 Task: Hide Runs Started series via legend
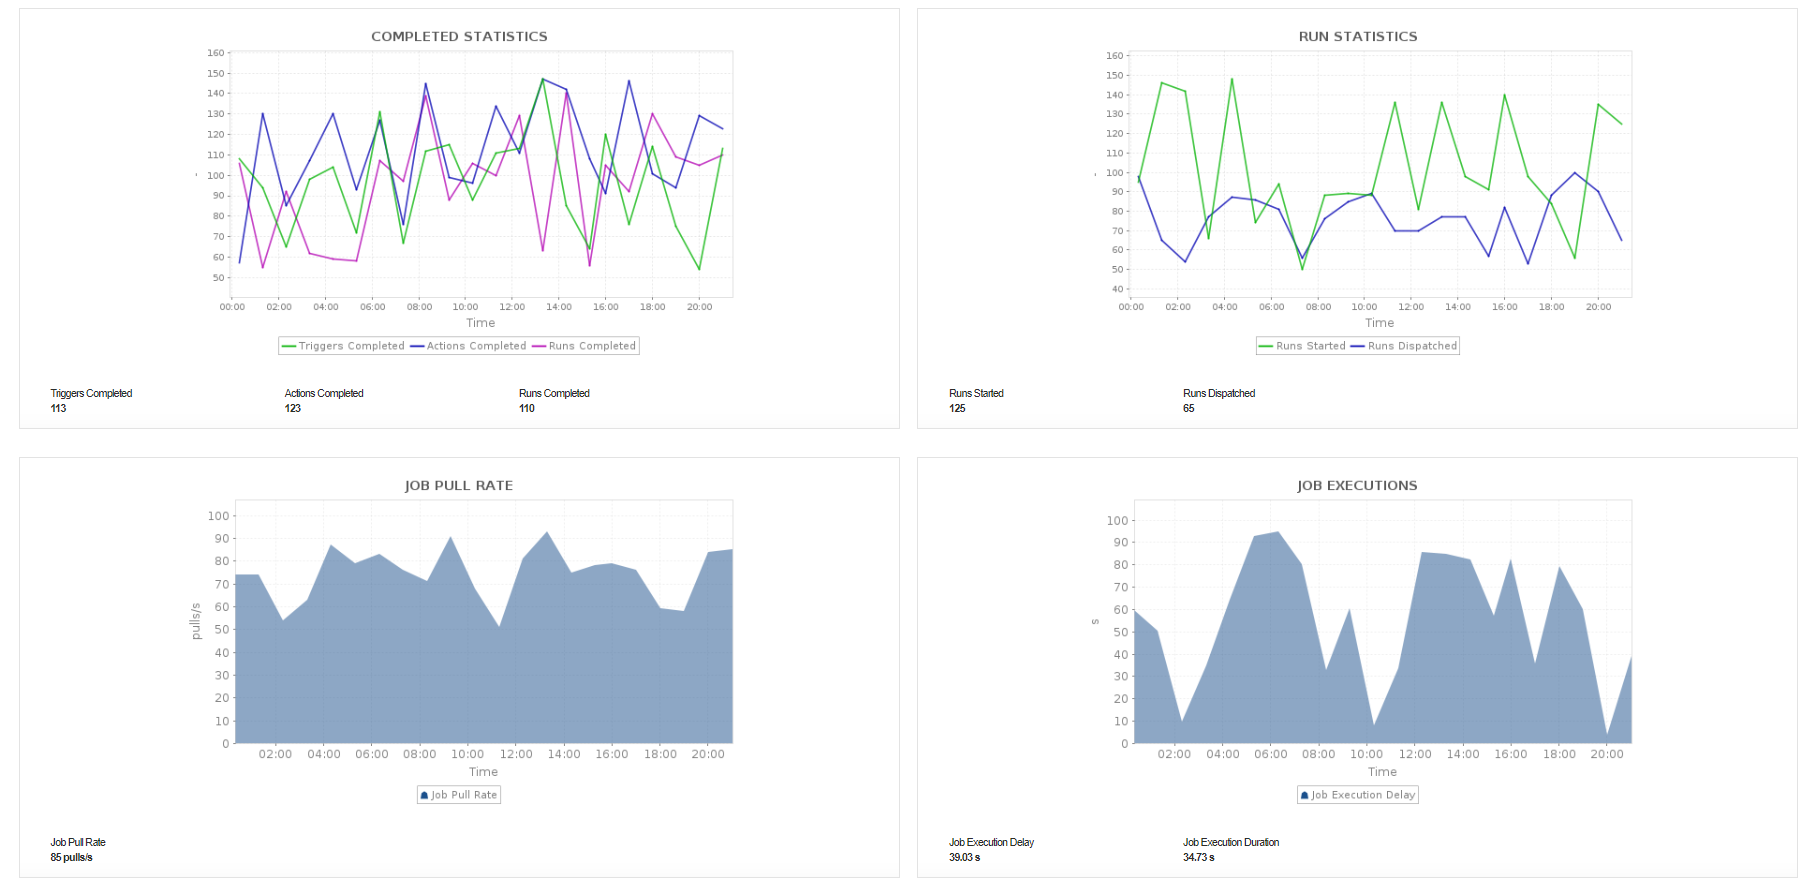1310,346
